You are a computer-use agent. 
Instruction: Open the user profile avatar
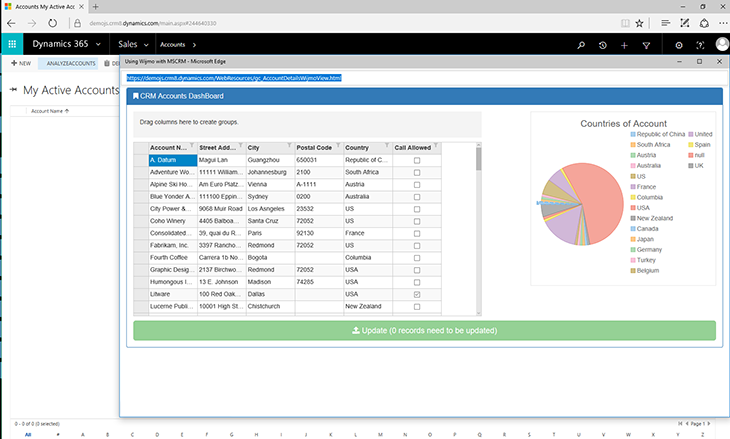pos(722,44)
